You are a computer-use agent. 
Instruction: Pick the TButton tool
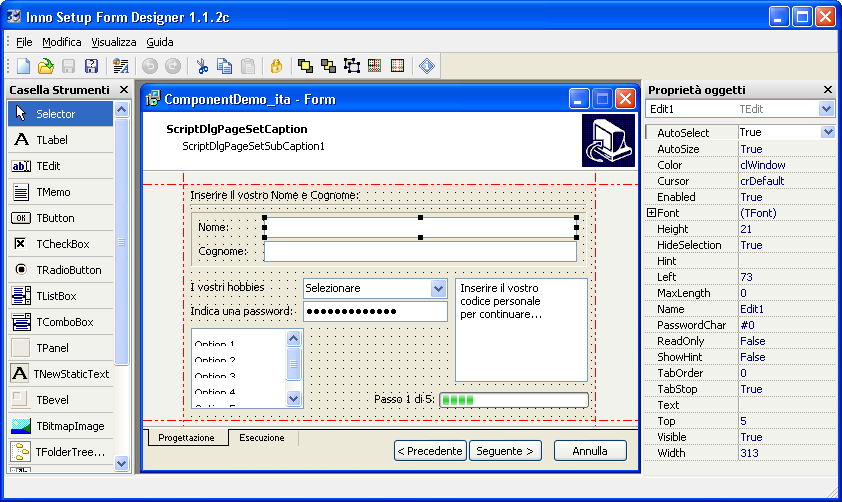pos(61,218)
